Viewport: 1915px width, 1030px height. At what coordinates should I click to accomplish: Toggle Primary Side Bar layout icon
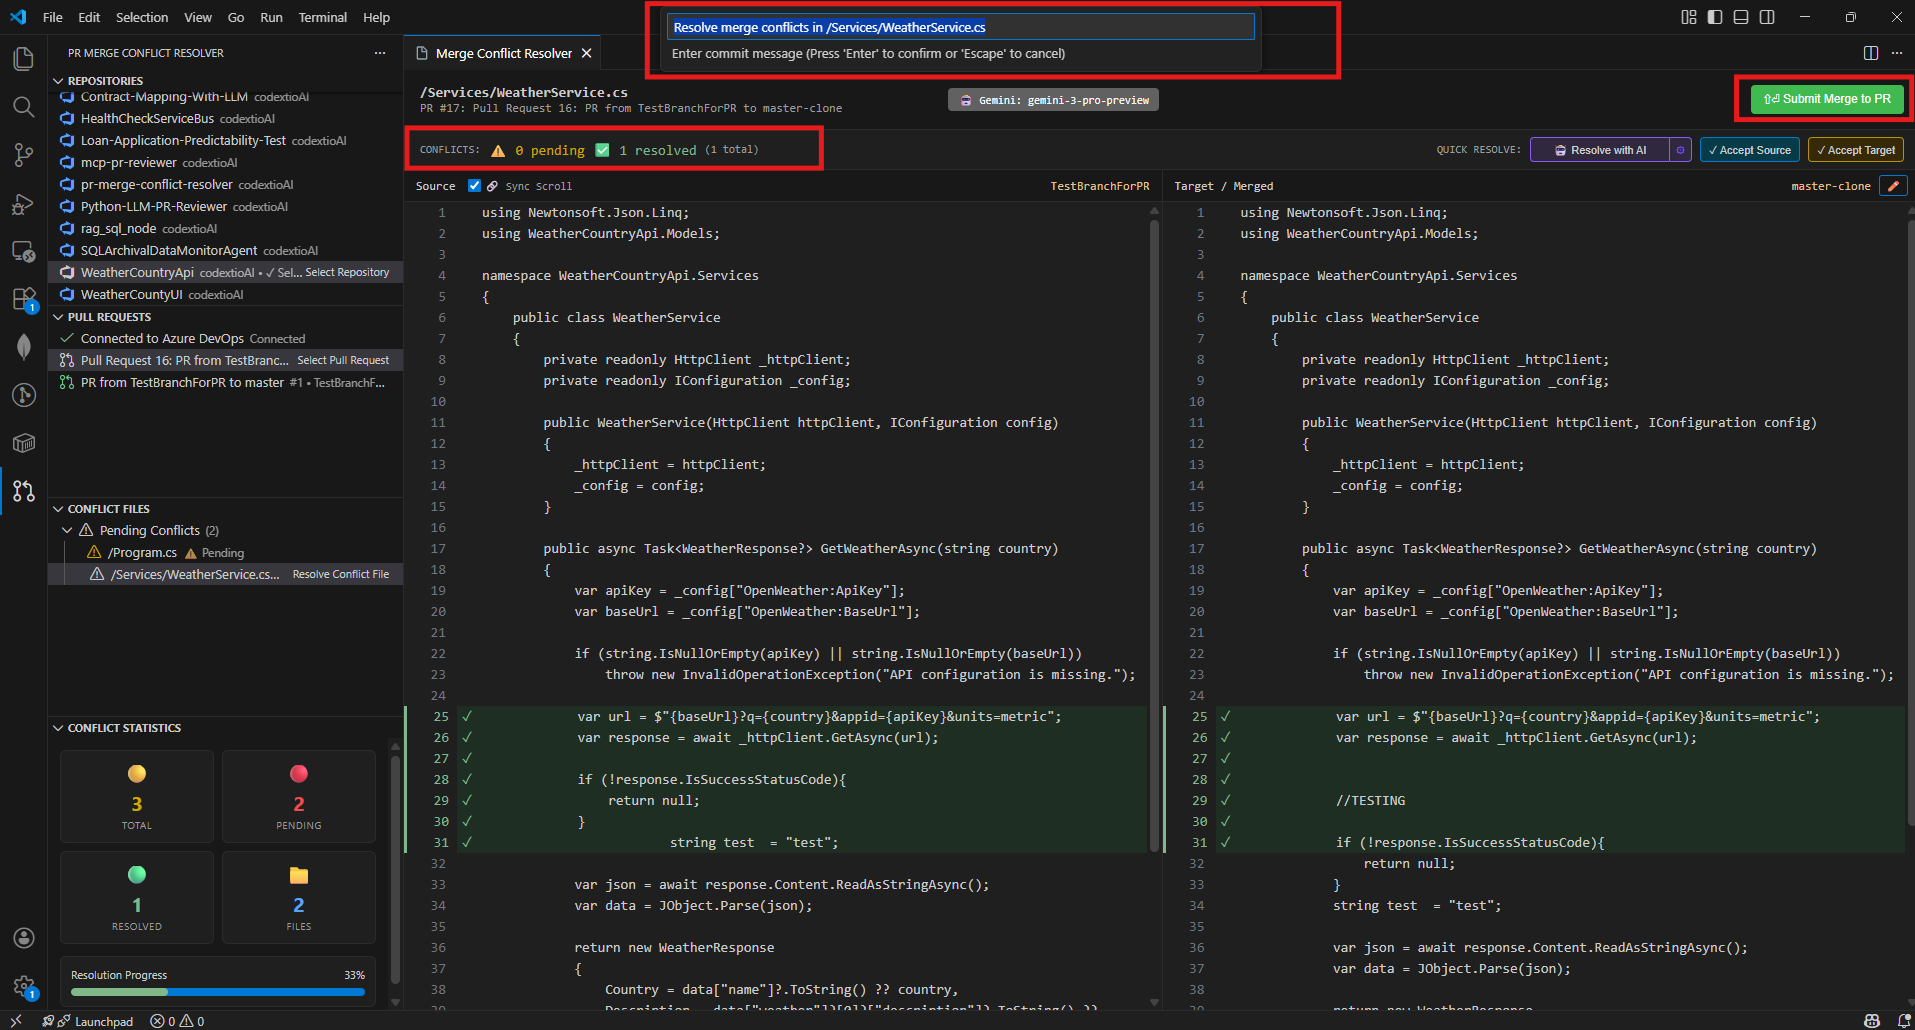click(x=1715, y=17)
